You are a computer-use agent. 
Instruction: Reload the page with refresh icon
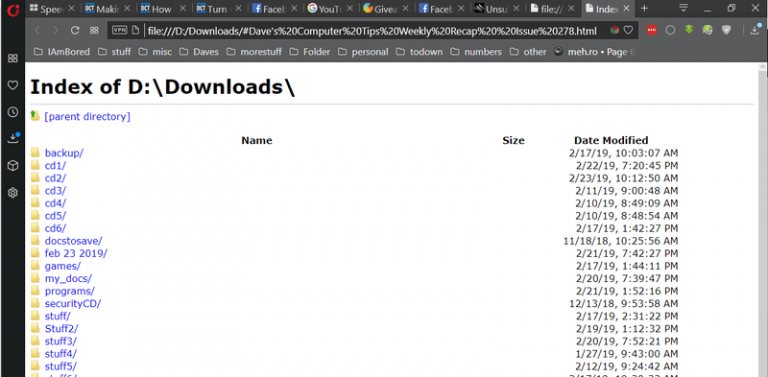75,30
